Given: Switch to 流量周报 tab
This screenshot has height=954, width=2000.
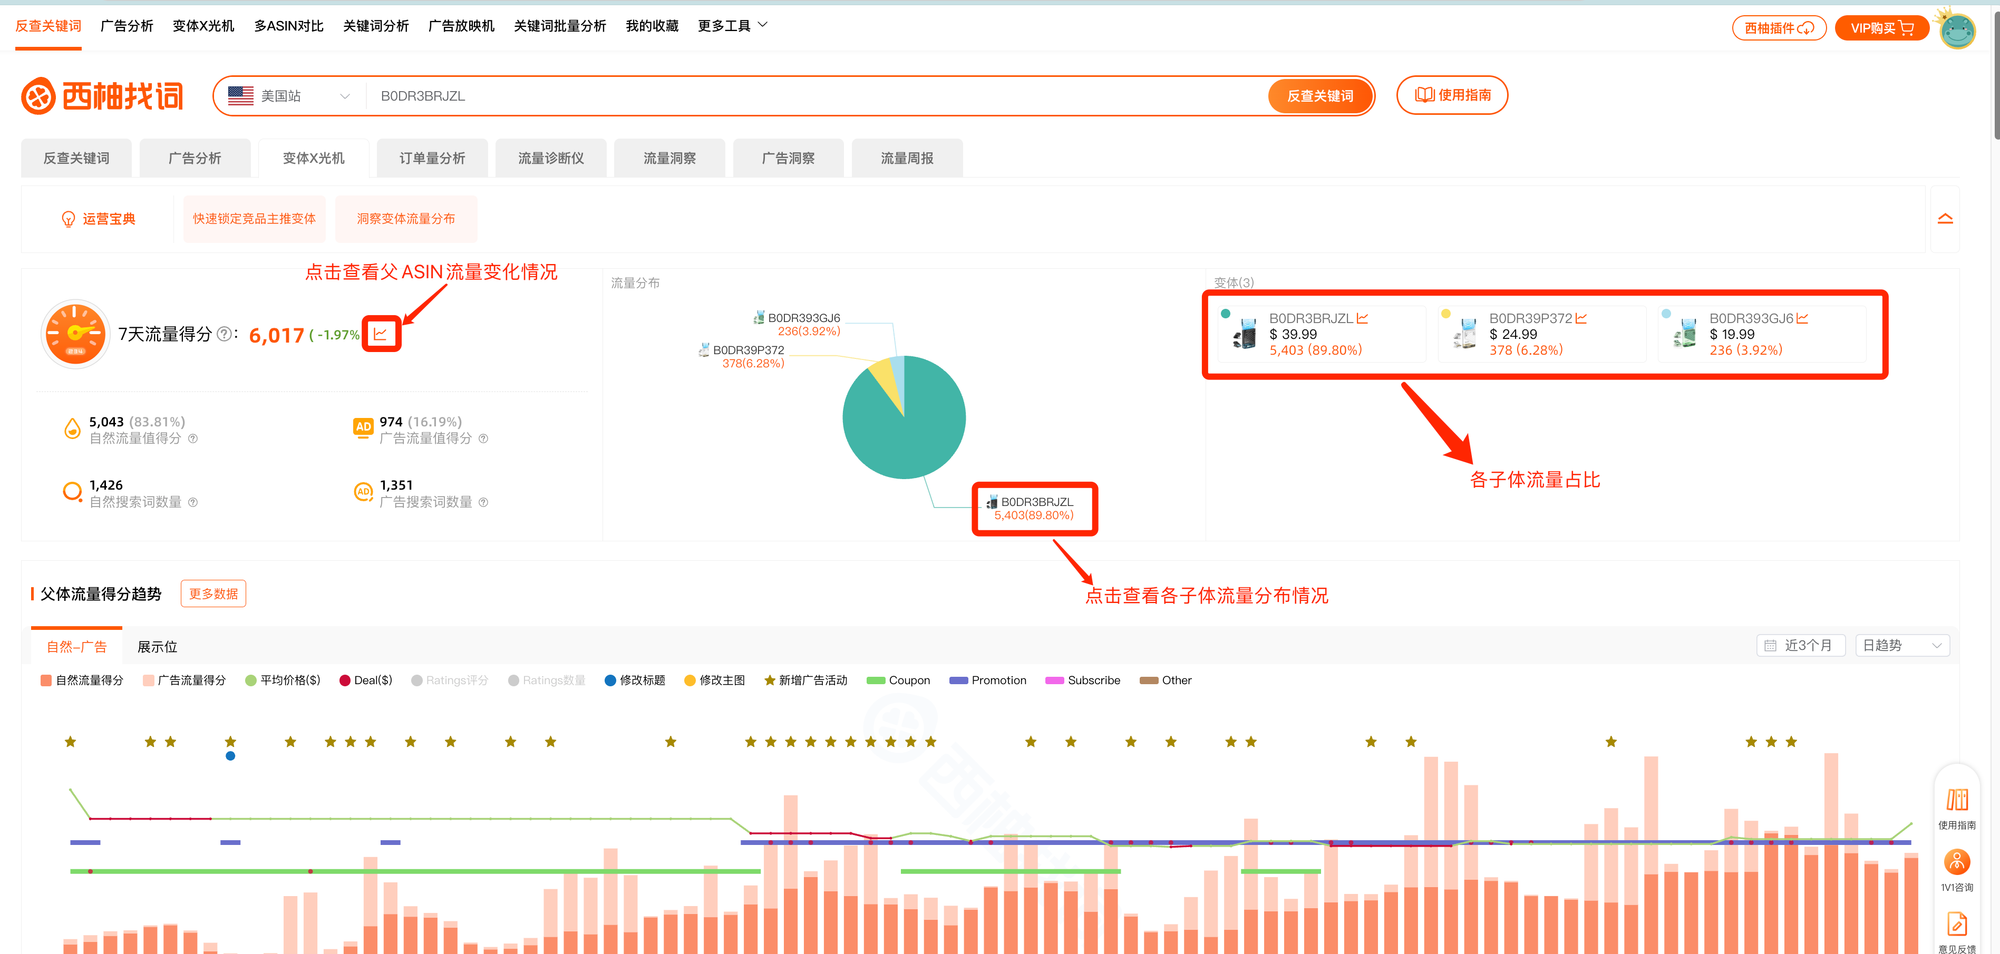Looking at the screenshot, I should click(907, 158).
